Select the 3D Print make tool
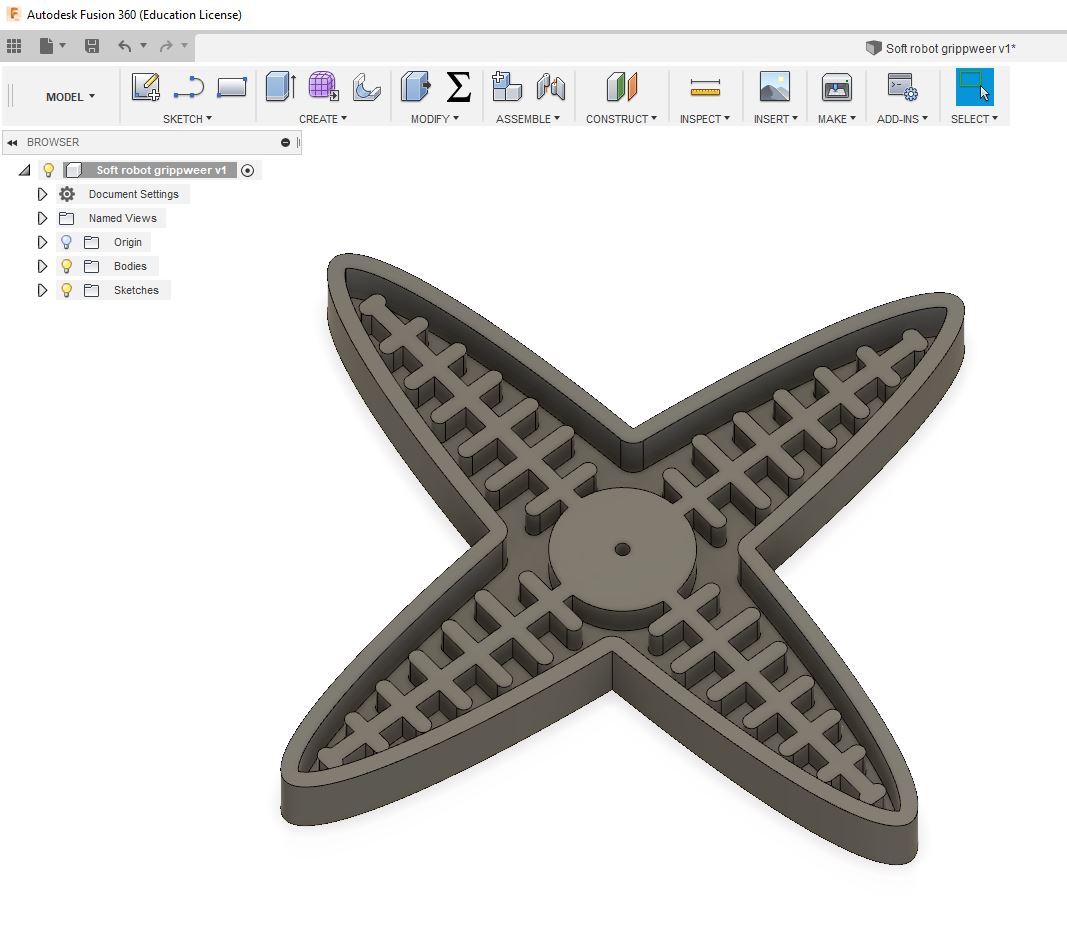 click(x=836, y=87)
